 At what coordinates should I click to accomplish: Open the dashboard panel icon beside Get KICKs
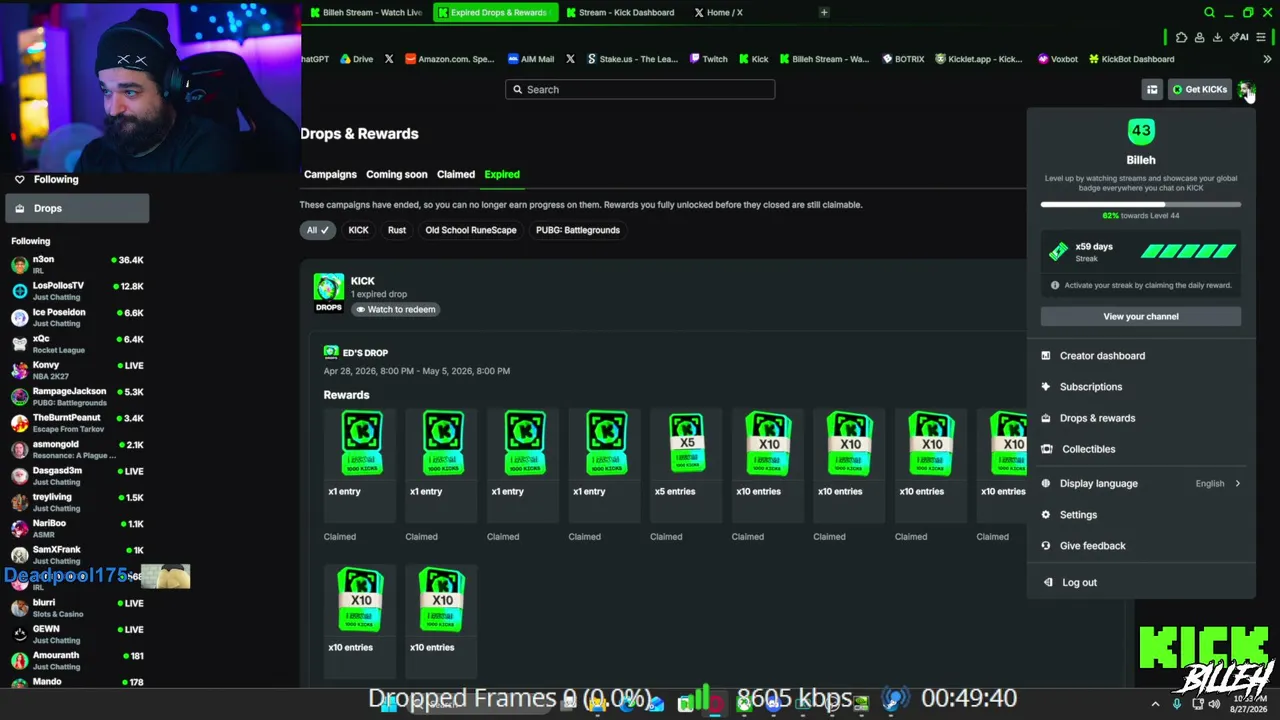[1152, 90]
